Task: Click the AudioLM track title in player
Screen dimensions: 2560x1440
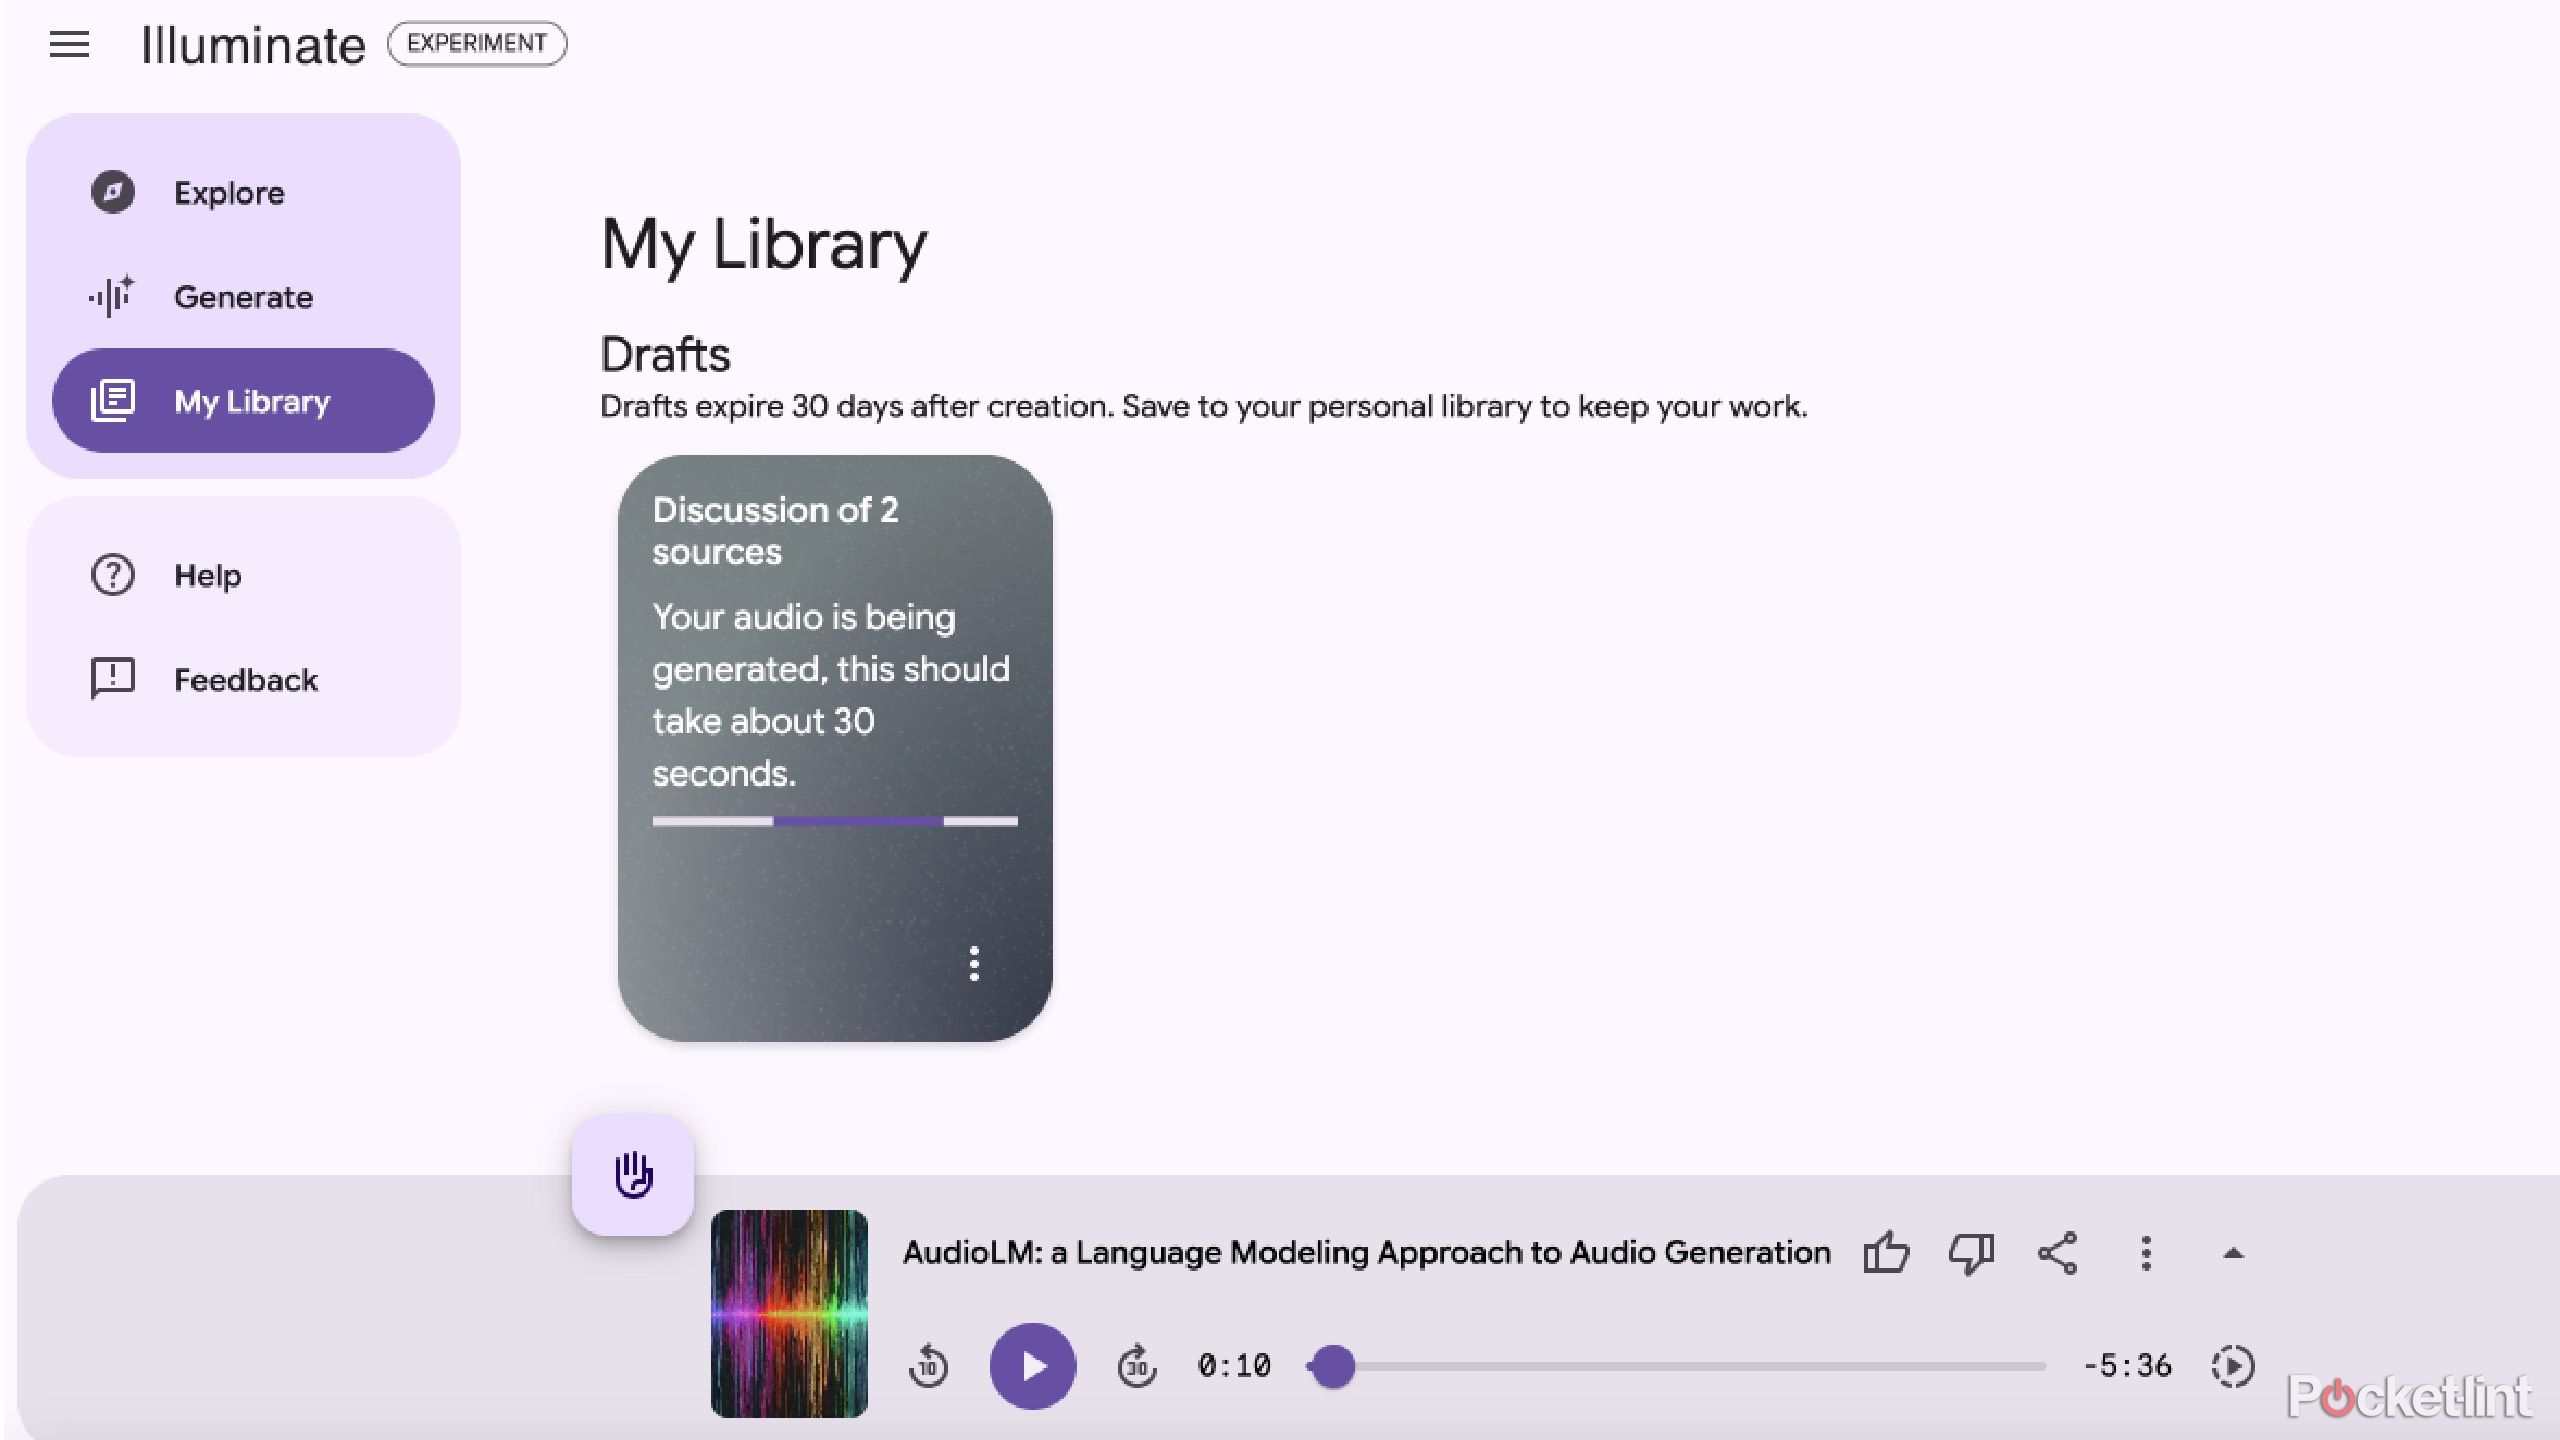Action: point(1366,1252)
